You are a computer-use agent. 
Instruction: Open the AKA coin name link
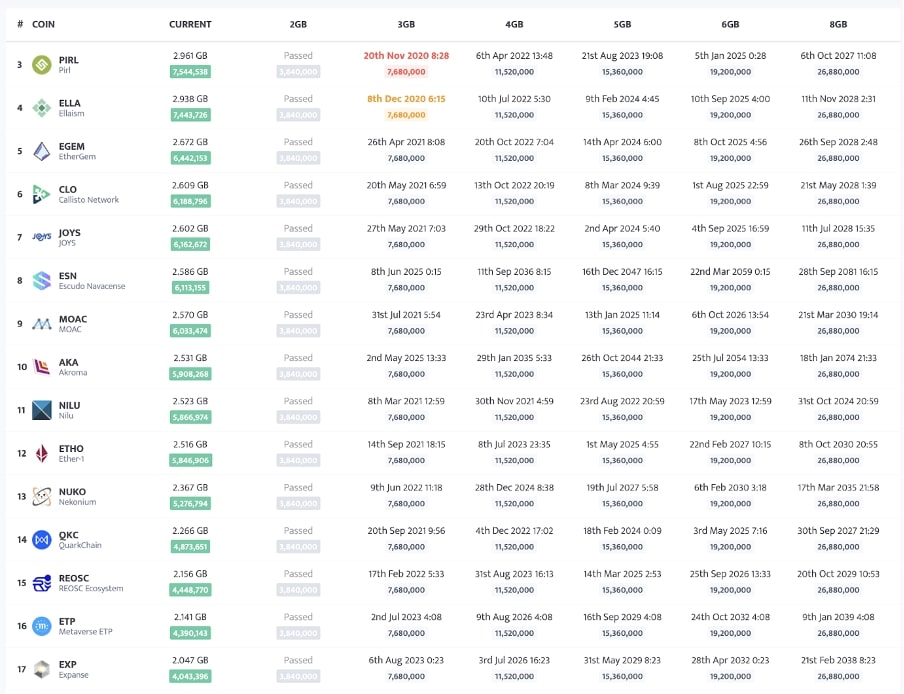pos(68,363)
